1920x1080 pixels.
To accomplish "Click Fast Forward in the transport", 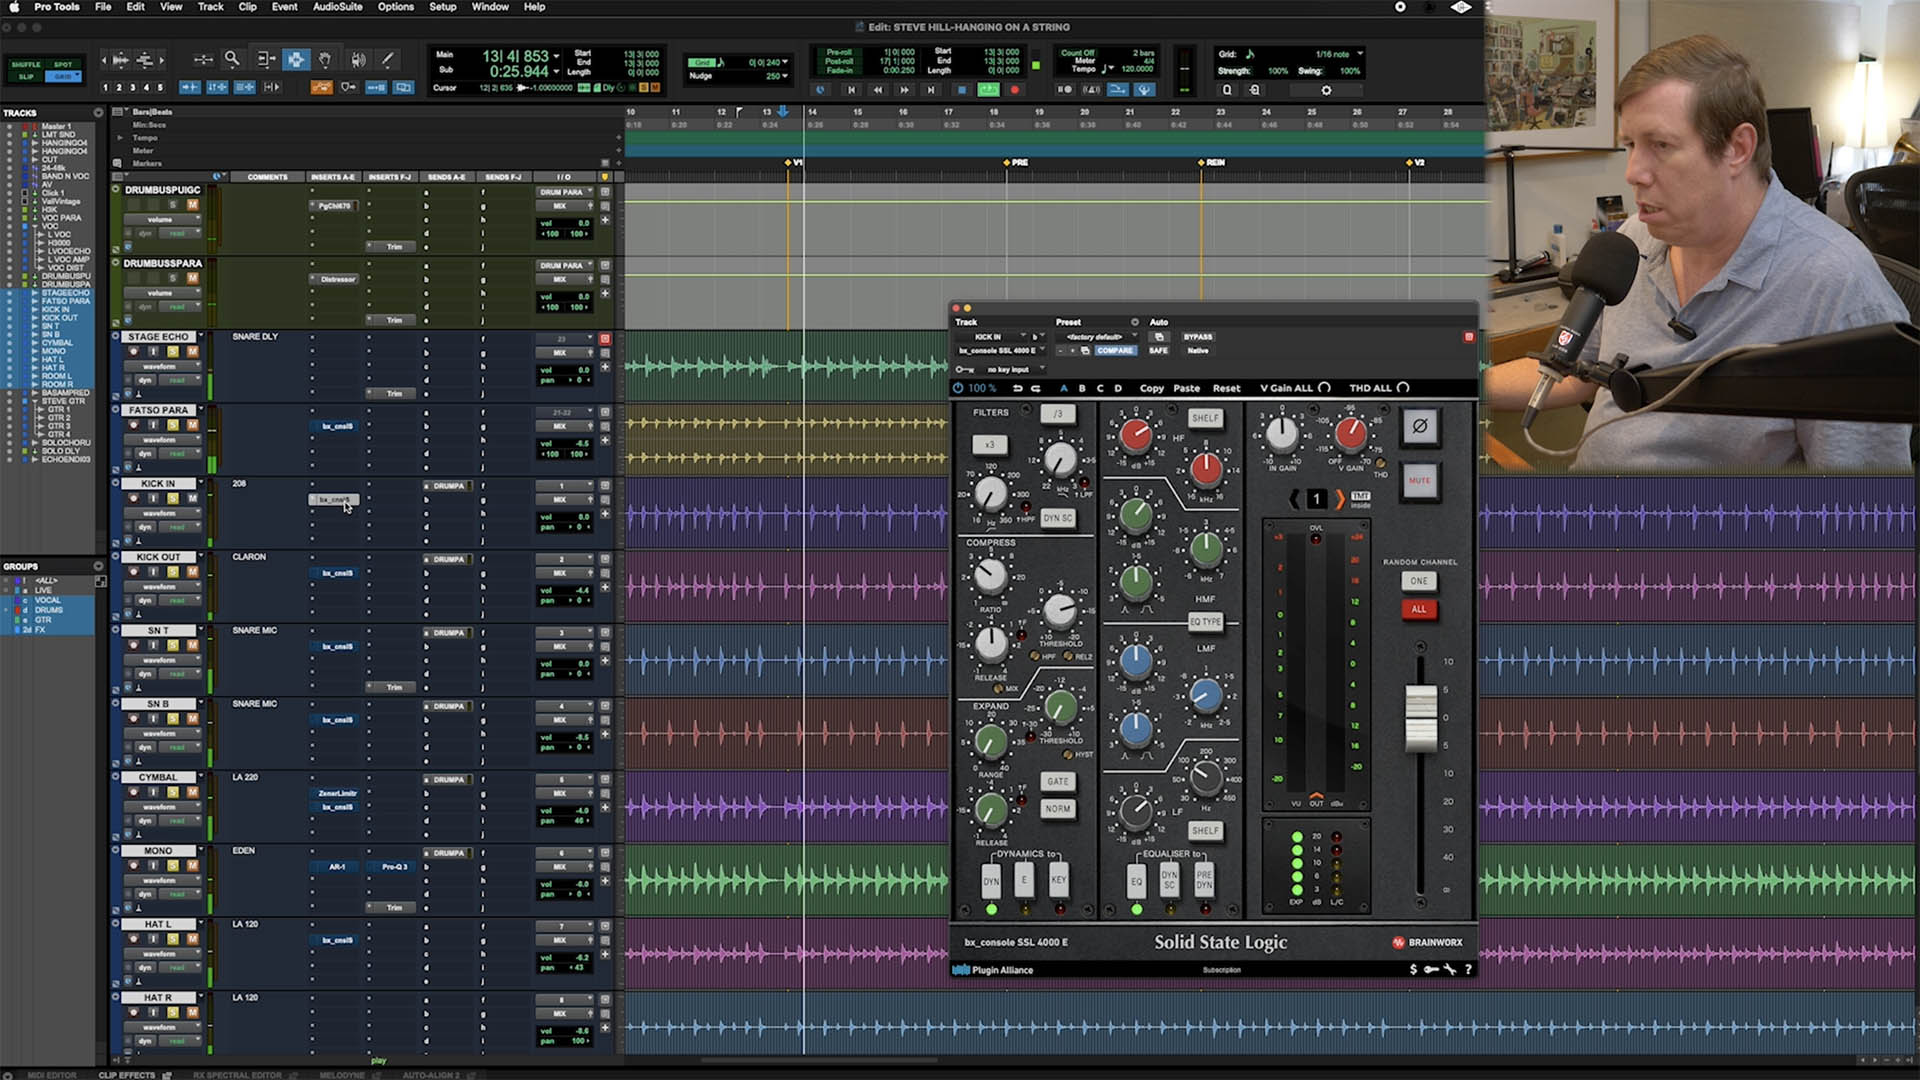I will [x=905, y=90].
